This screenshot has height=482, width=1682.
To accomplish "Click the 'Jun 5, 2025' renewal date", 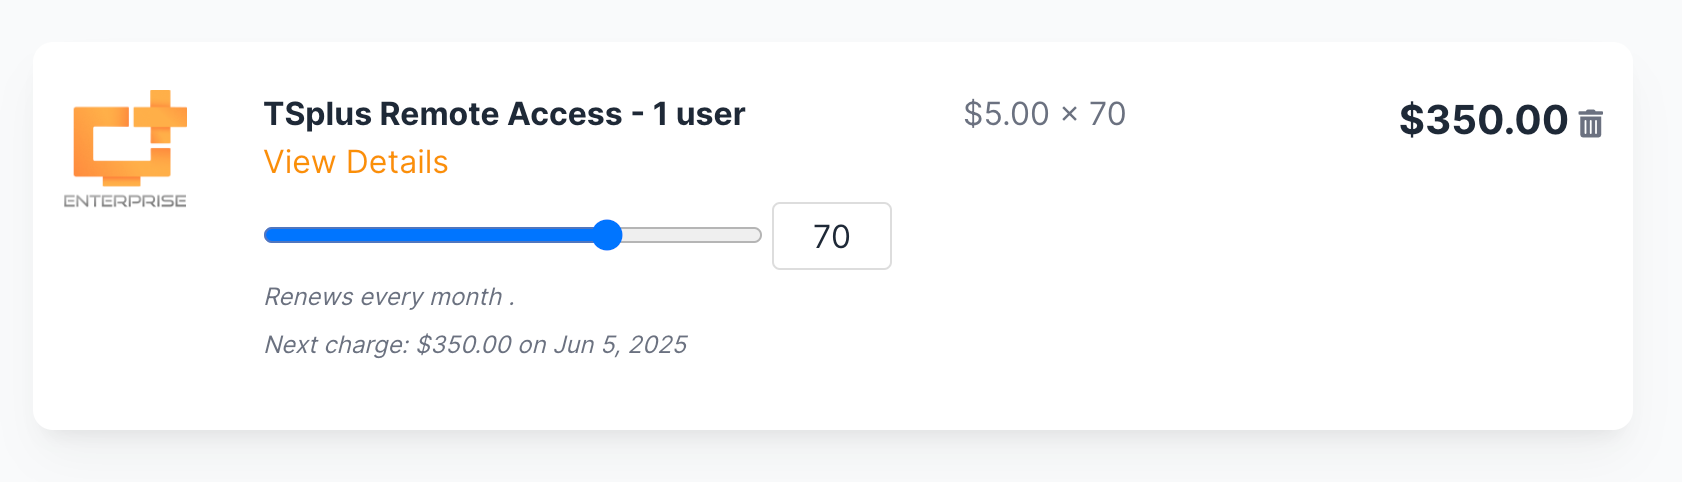I will pos(620,345).
